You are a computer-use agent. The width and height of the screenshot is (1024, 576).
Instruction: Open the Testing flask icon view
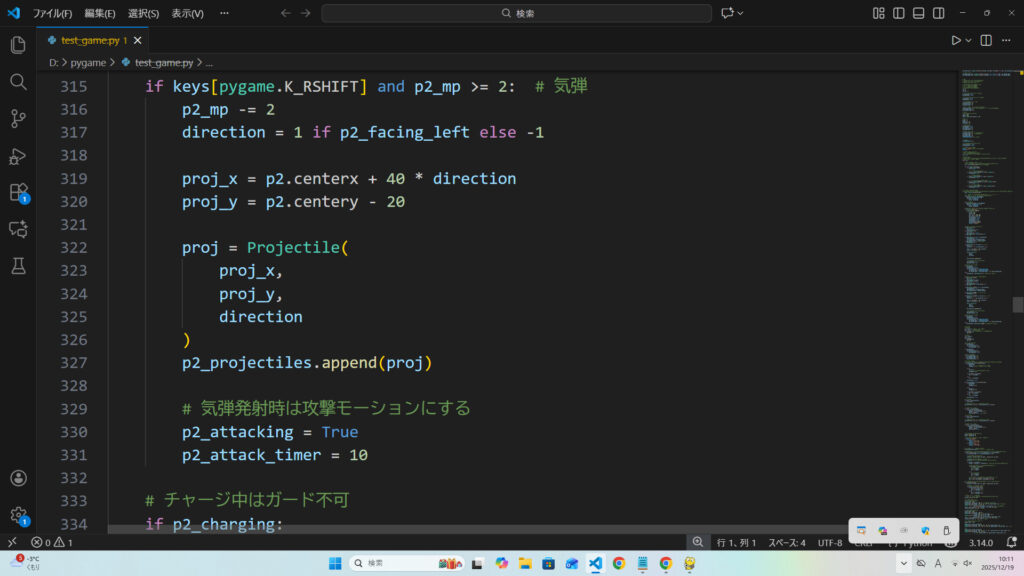tap(18, 266)
